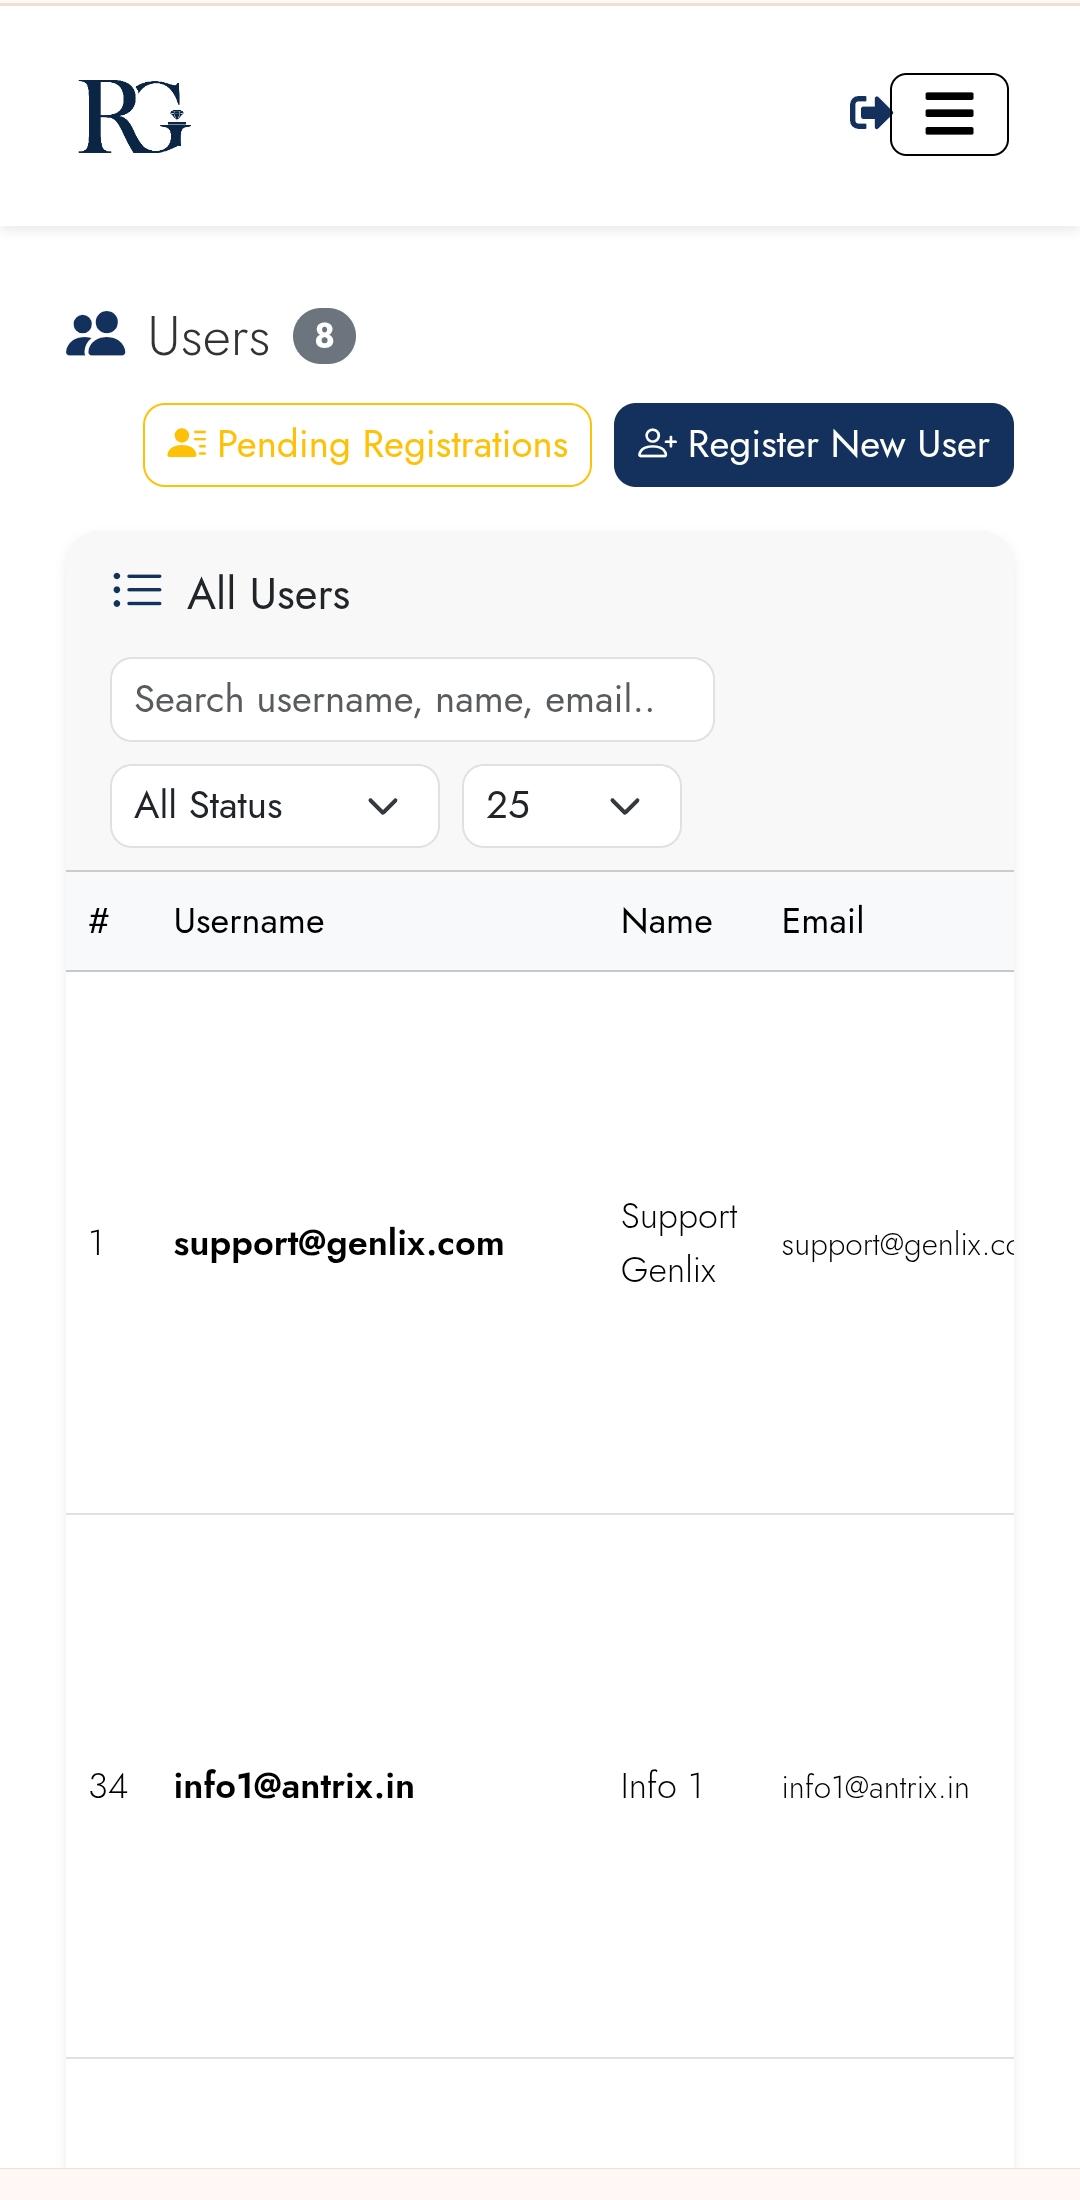This screenshot has height=2200, width=1080.
Task: Click the user count badge showing 8
Action: [x=324, y=336]
